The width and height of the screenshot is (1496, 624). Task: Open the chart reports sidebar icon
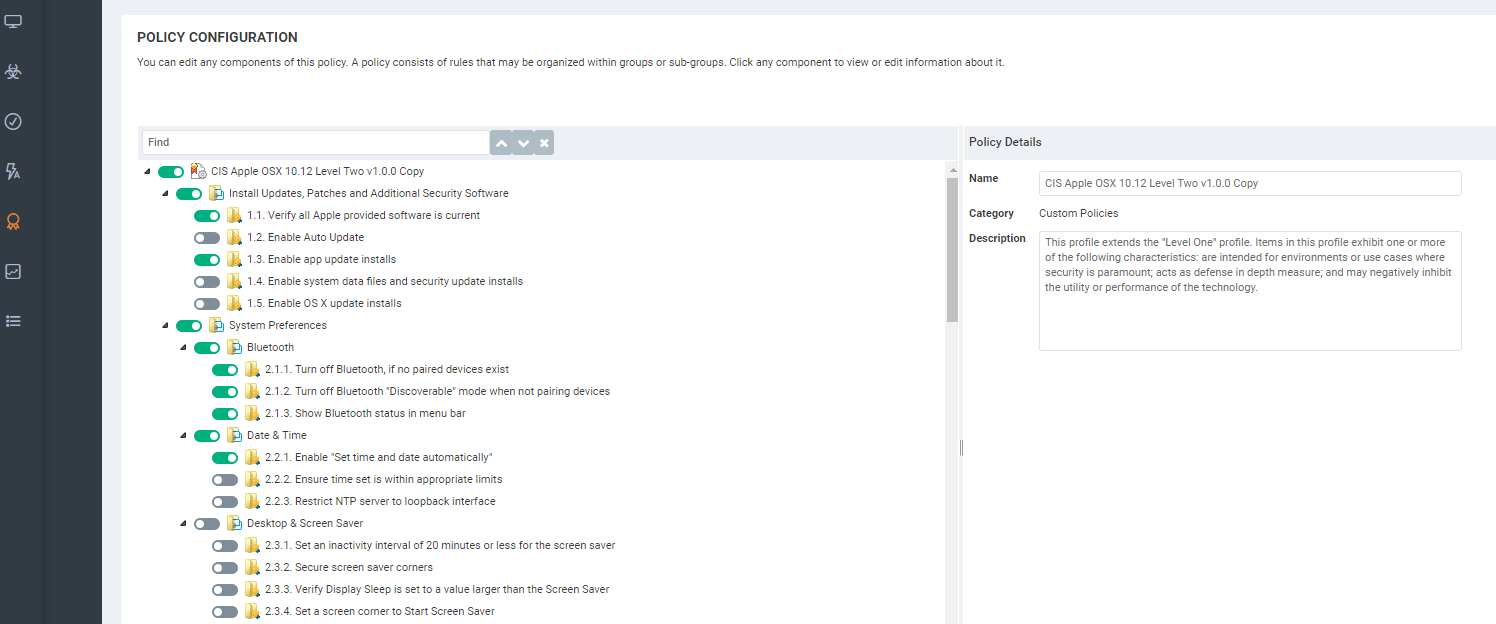coord(13,271)
